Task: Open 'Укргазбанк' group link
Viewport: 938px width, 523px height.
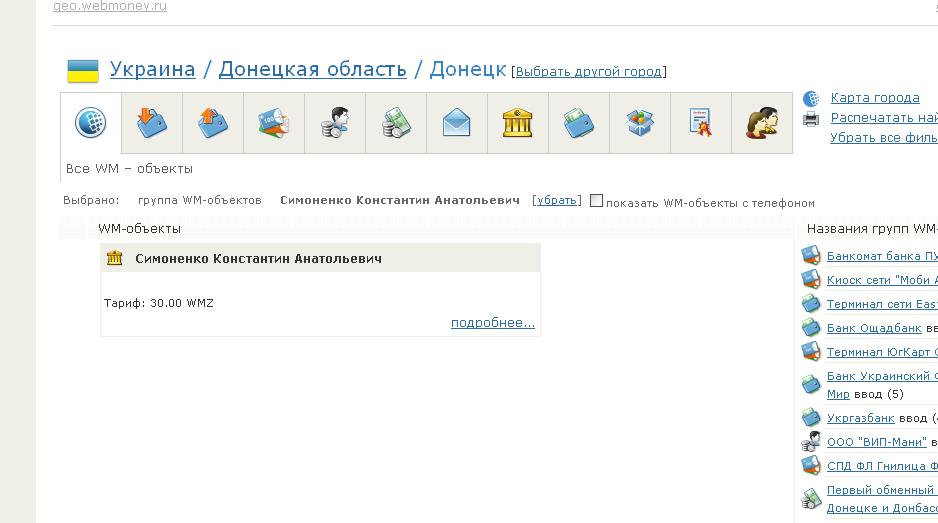Action: coord(860,418)
